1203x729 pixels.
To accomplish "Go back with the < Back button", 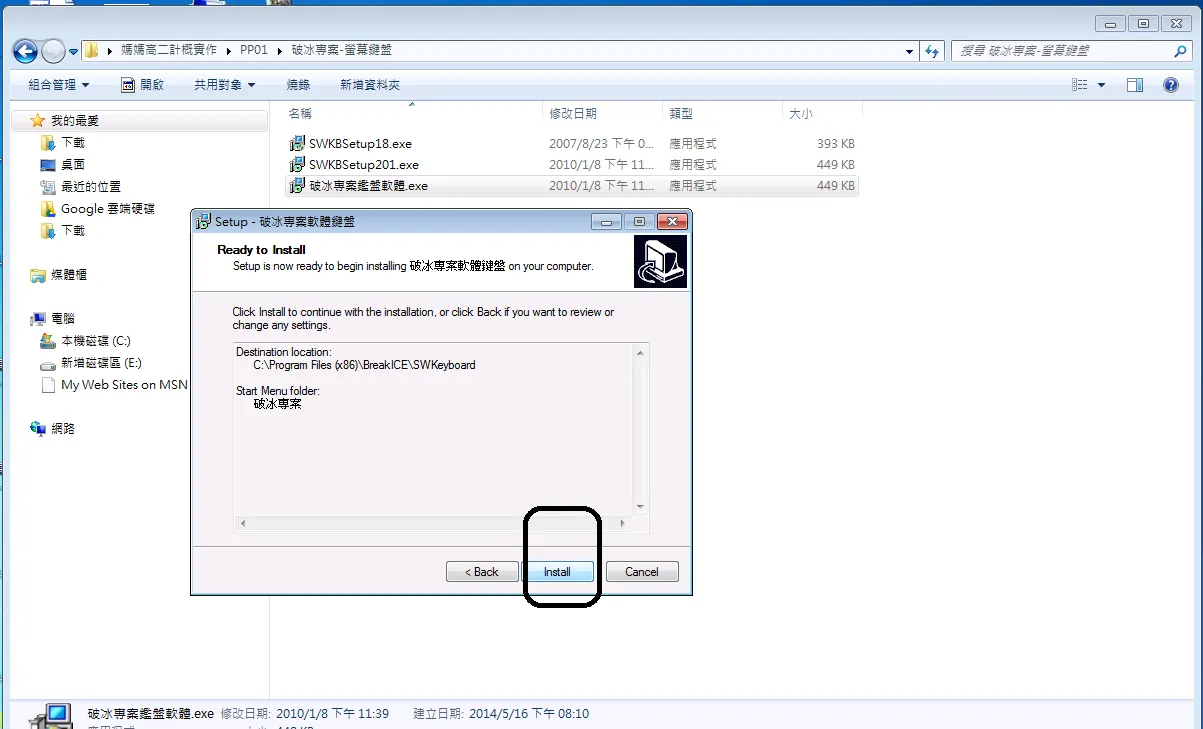I will pyautogui.click(x=482, y=572).
